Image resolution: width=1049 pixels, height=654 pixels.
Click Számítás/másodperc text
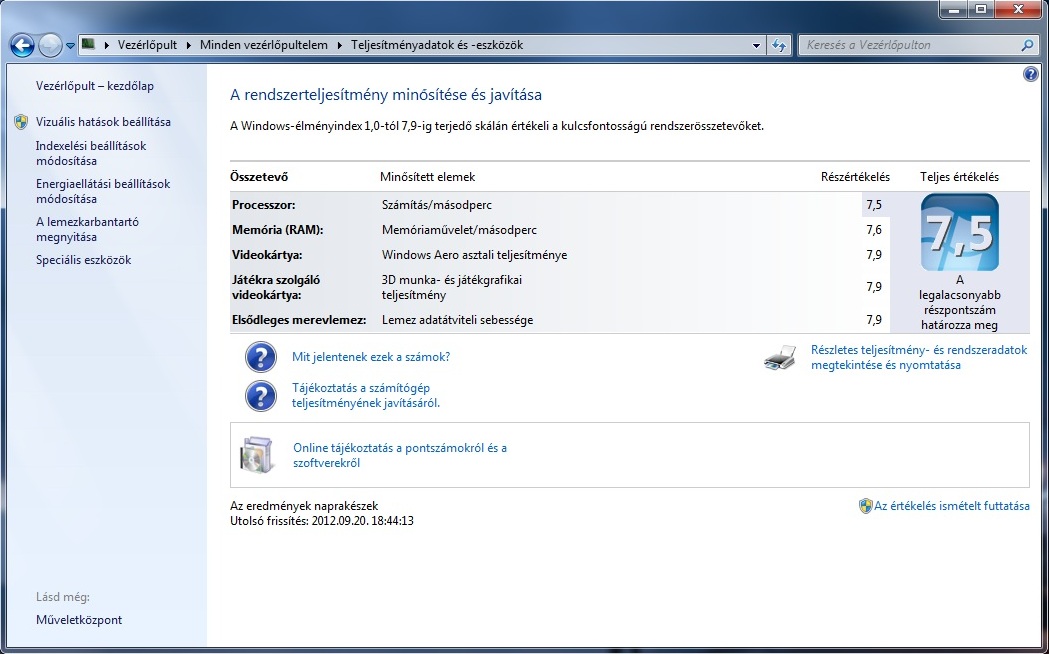(x=437, y=205)
